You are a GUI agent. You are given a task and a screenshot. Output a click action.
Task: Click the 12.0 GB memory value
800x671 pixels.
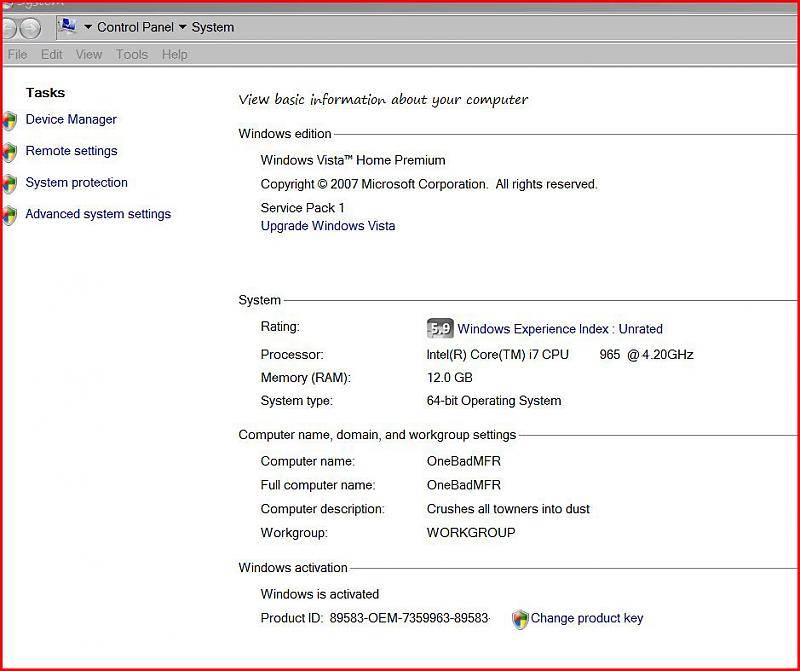pyautogui.click(x=449, y=378)
